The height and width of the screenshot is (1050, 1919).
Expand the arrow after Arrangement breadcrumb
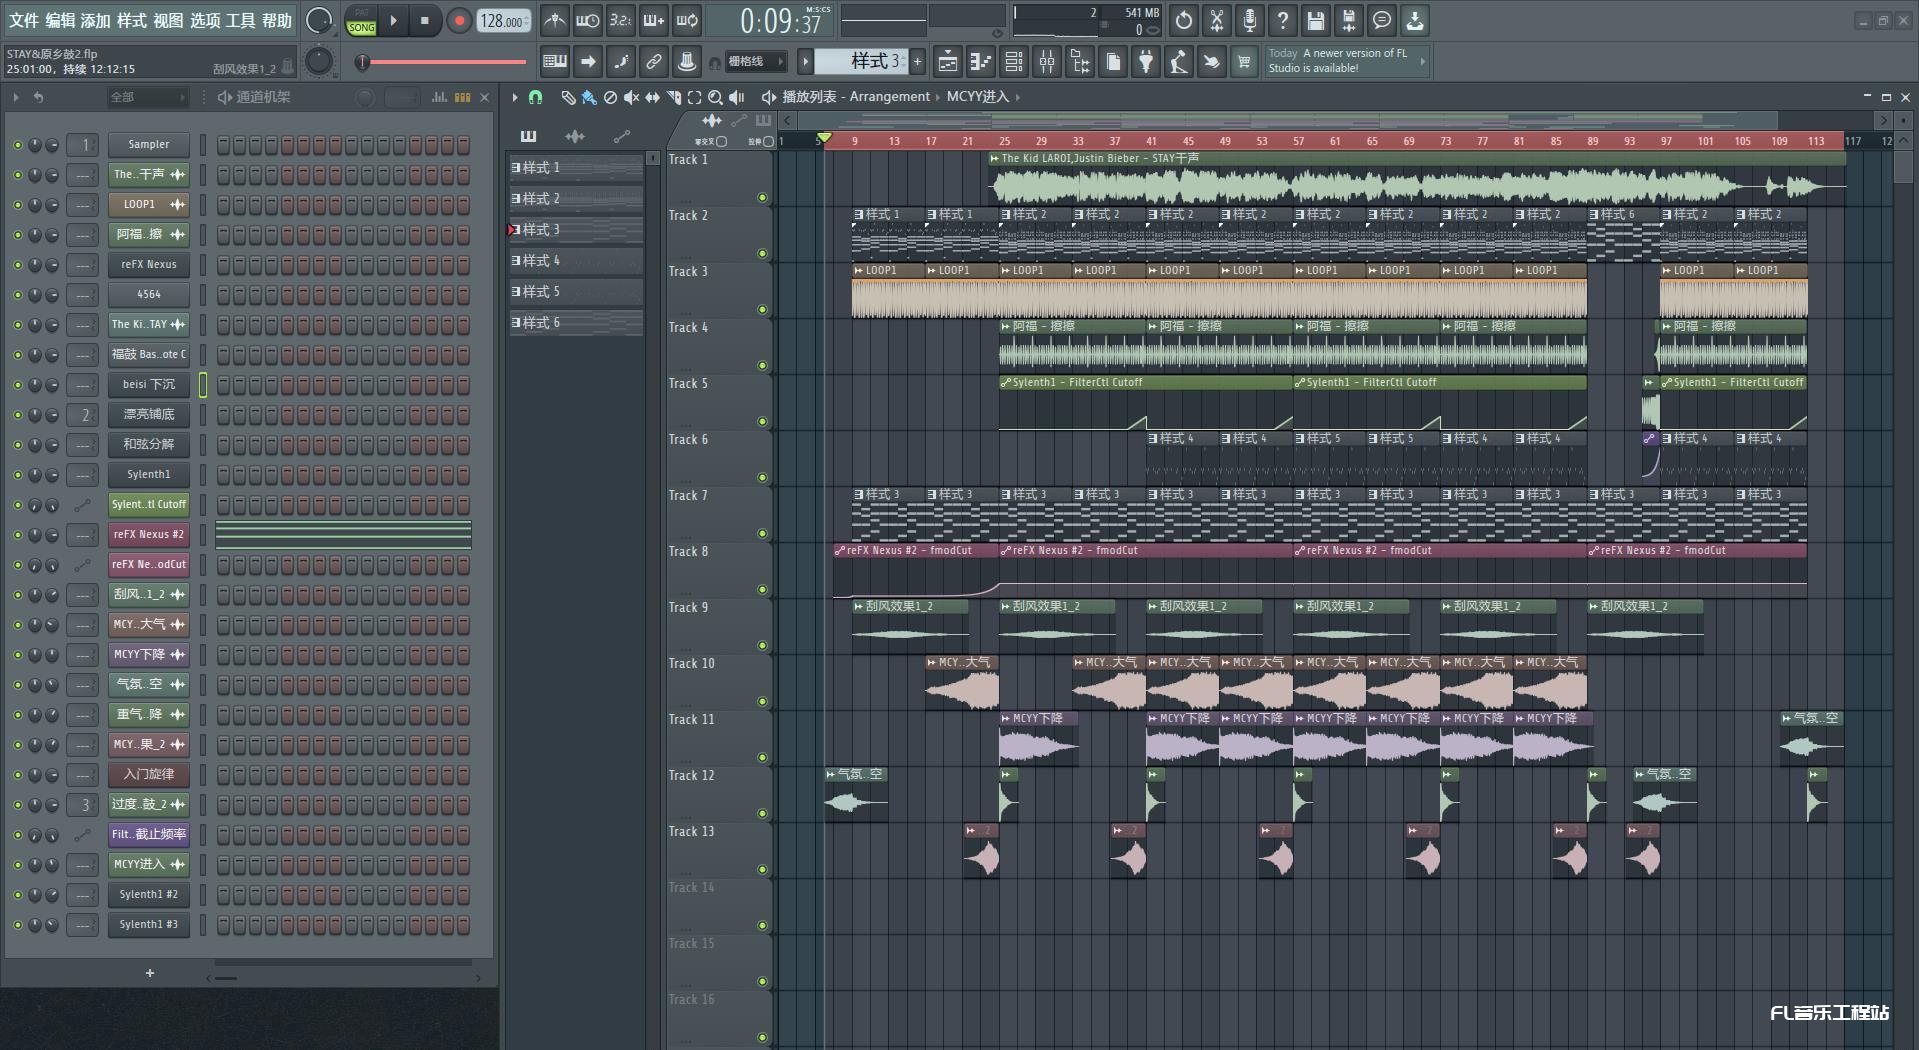coord(938,97)
